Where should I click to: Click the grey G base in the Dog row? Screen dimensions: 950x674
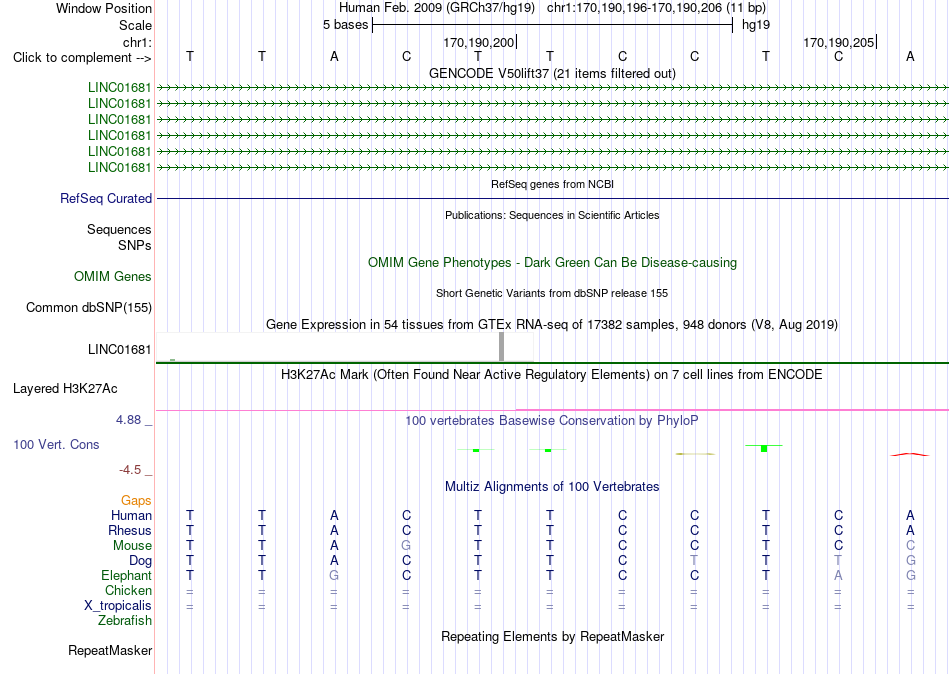(910, 561)
